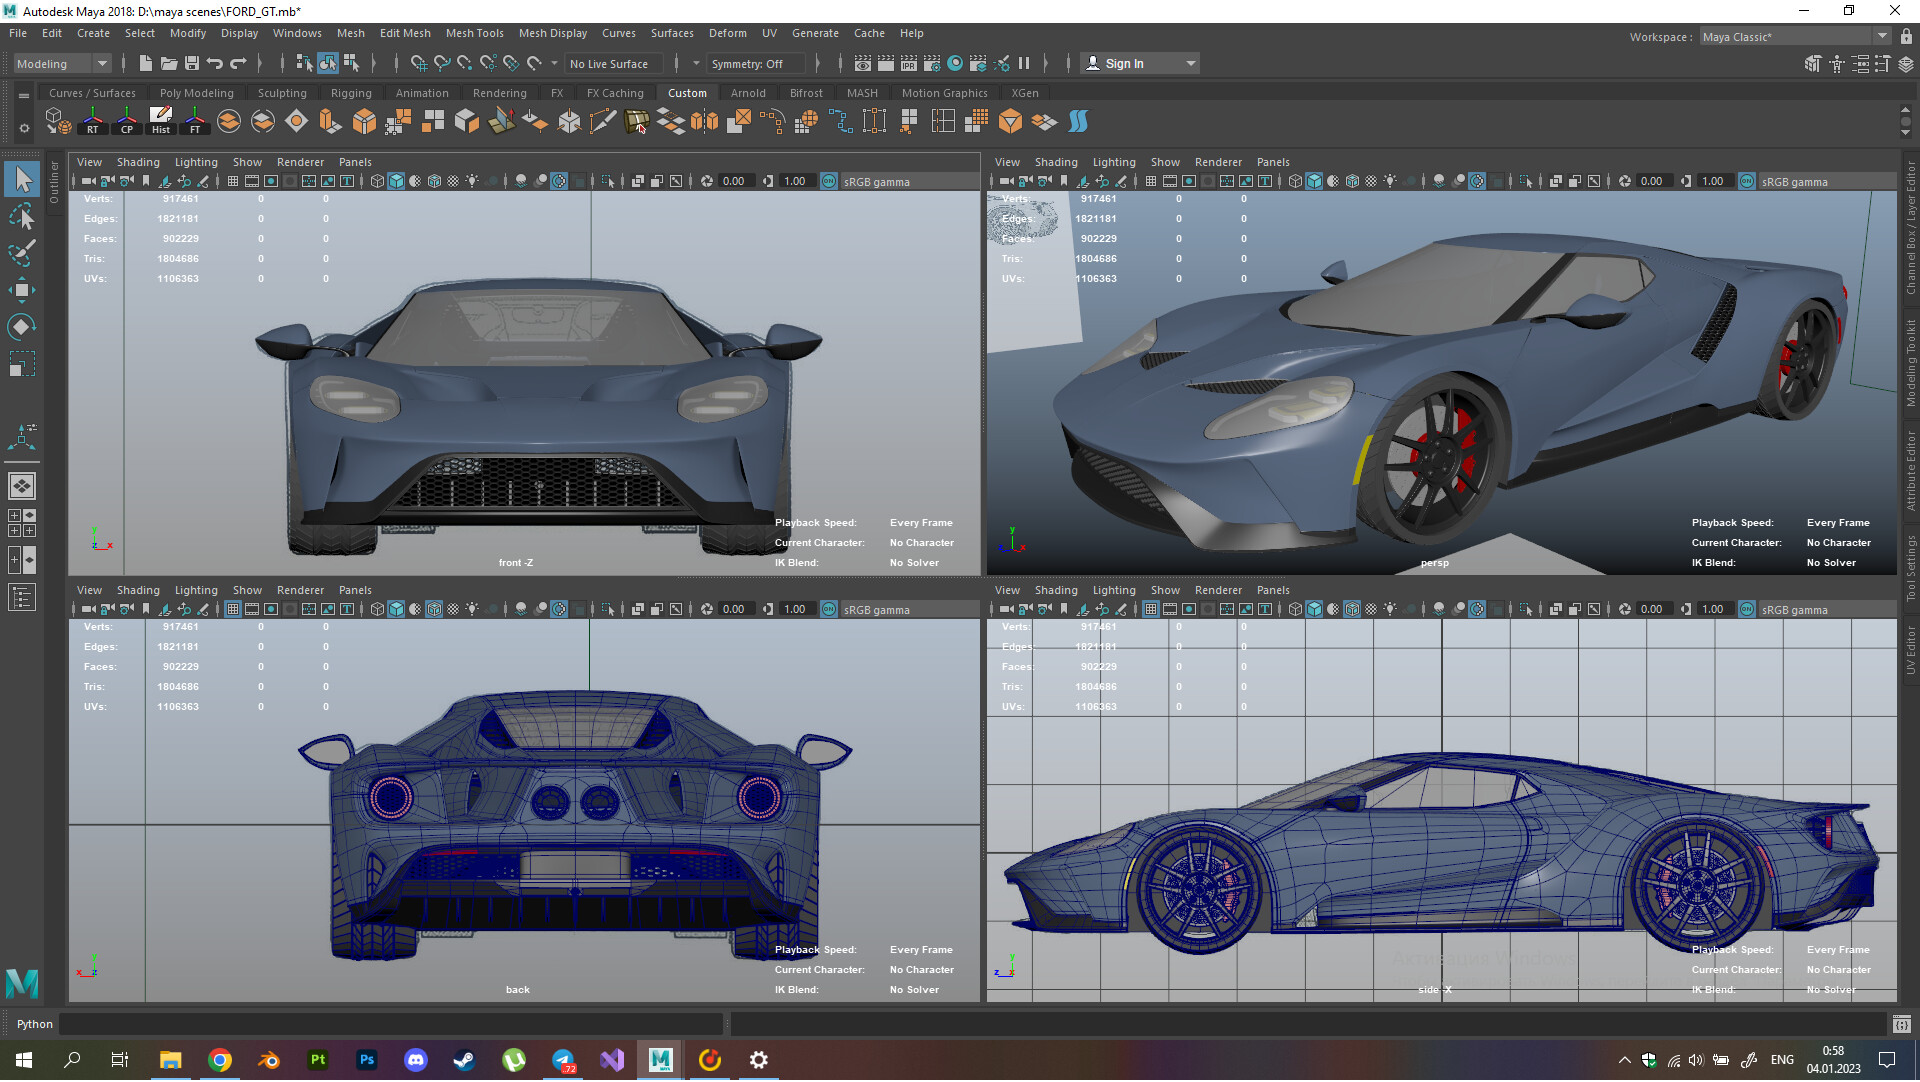Open the Render View icon in status line
Image resolution: width=1920 pixels, height=1082 pixels.
point(863,63)
